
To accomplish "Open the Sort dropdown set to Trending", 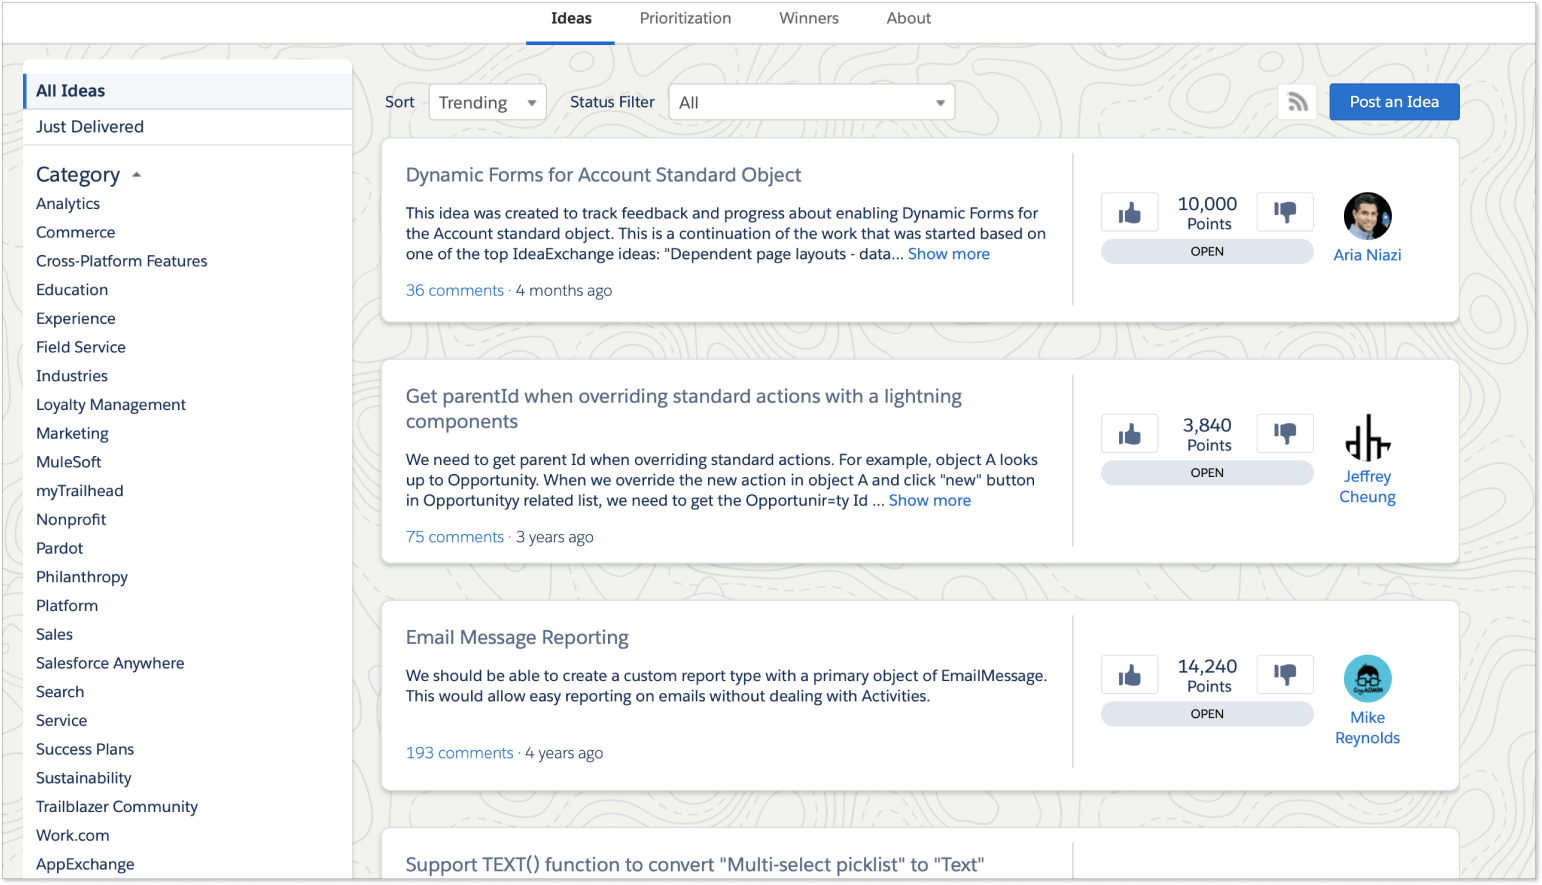I will pos(488,102).
